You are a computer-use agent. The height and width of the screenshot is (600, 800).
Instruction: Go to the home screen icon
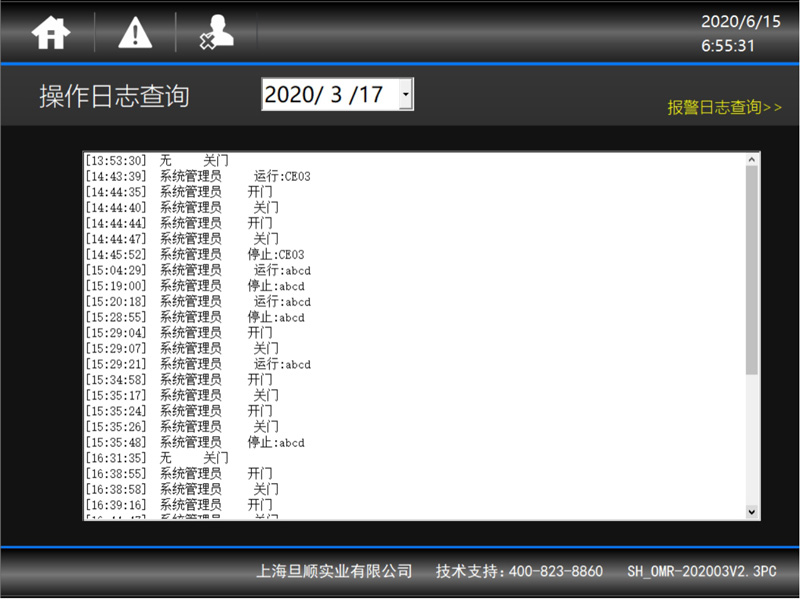[51, 34]
